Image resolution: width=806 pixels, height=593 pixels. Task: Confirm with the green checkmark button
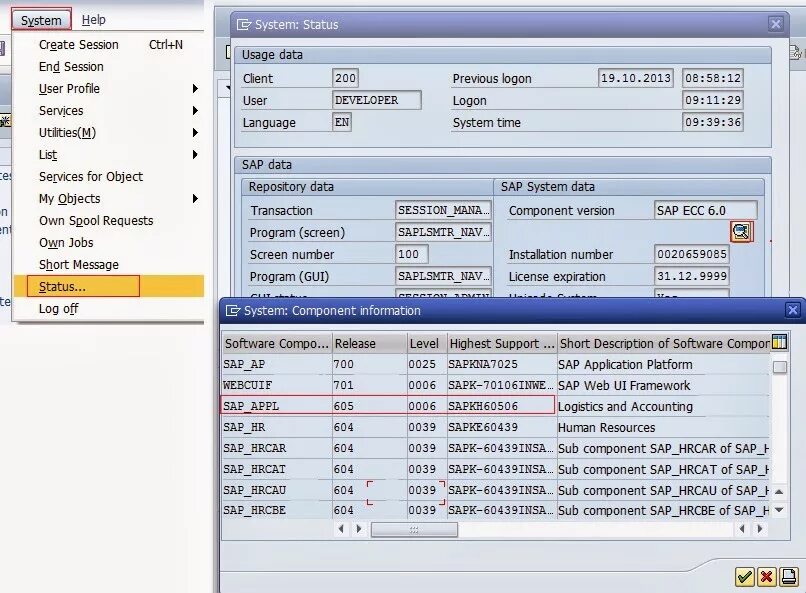pyautogui.click(x=744, y=577)
